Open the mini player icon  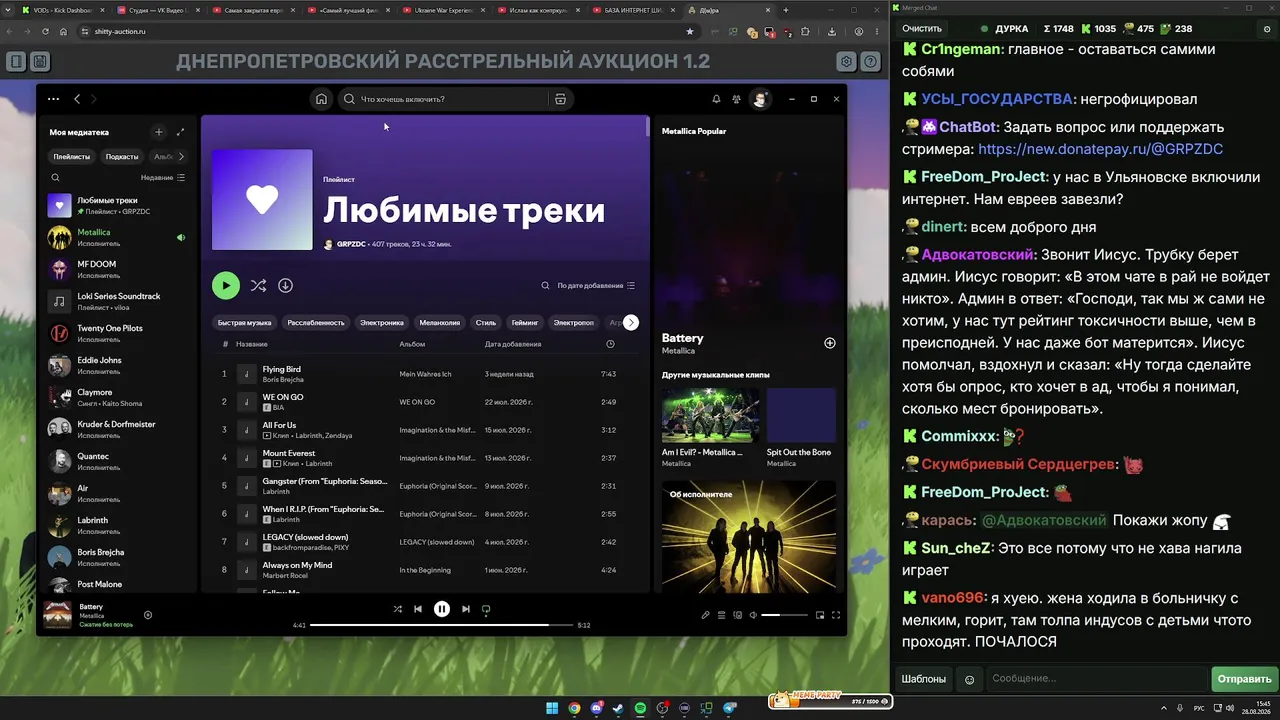[820, 615]
